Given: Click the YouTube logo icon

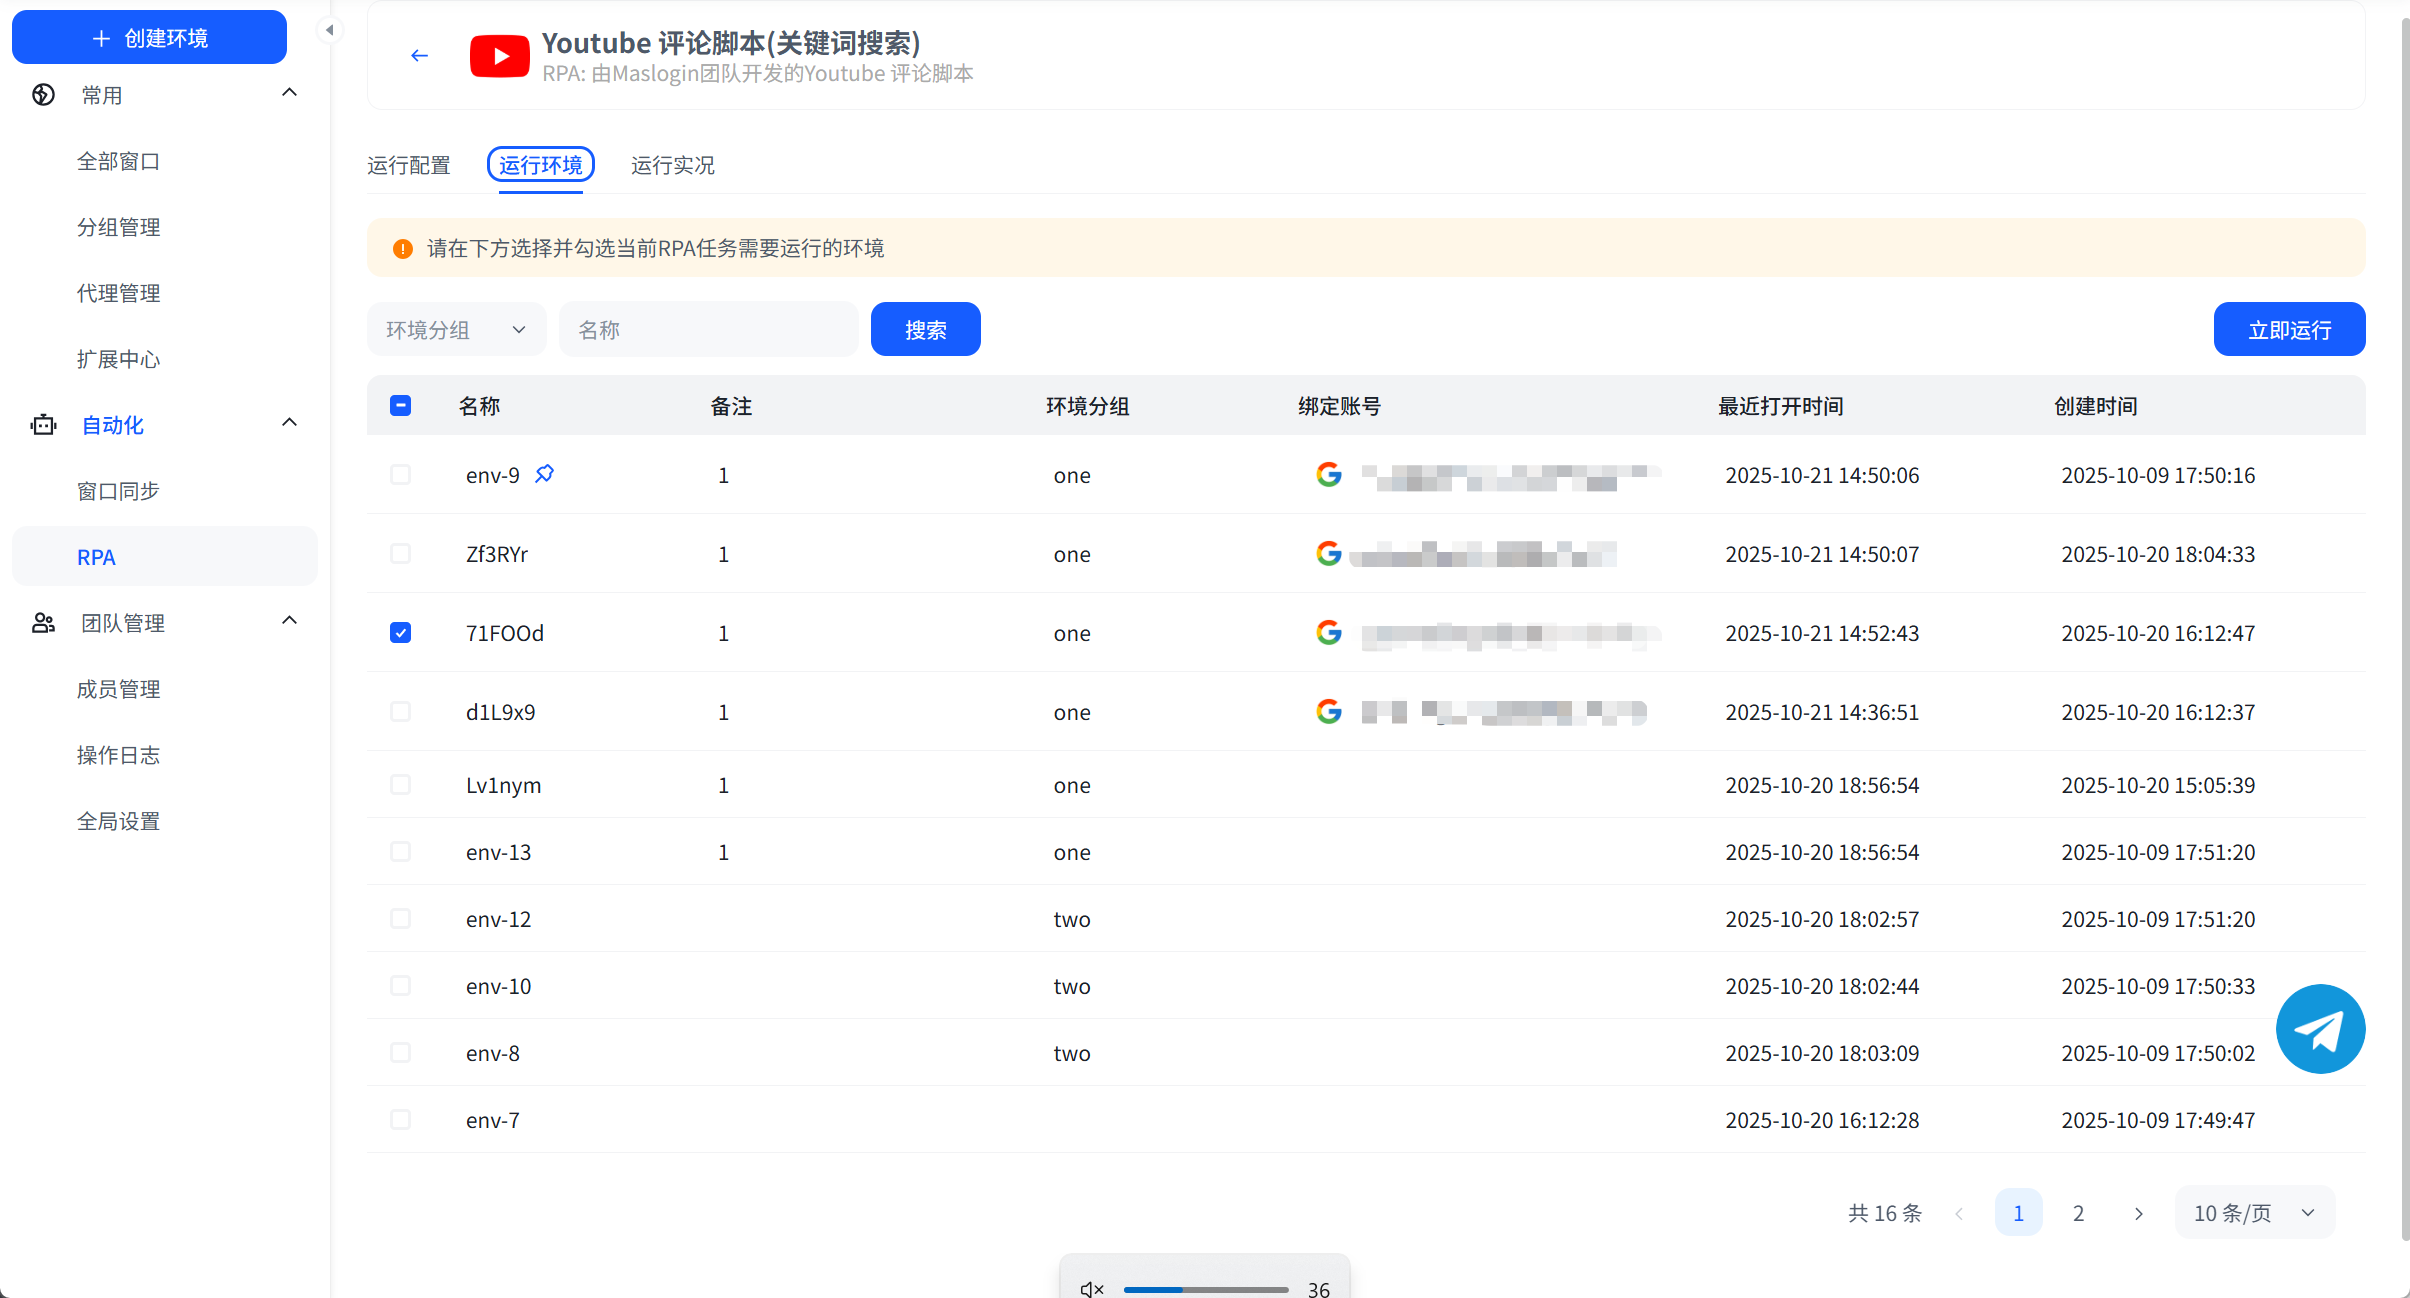Looking at the screenshot, I should pyautogui.click(x=499, y=56).
